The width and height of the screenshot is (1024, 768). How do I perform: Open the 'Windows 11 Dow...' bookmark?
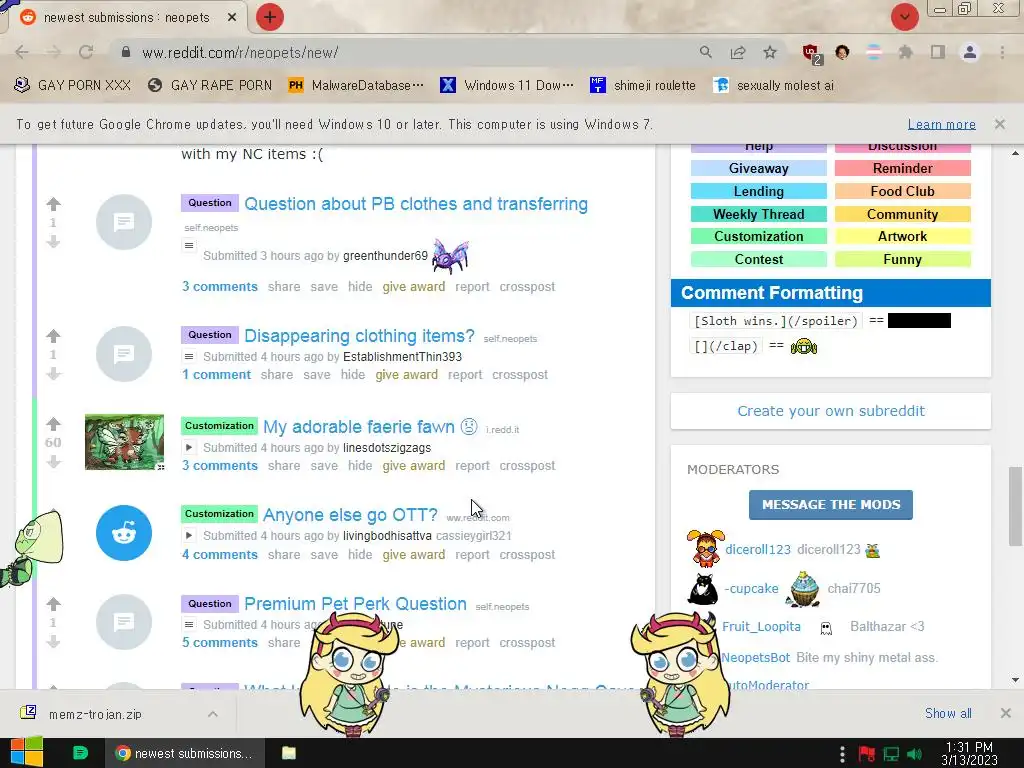pyautogui.click(x=507, y=86)
